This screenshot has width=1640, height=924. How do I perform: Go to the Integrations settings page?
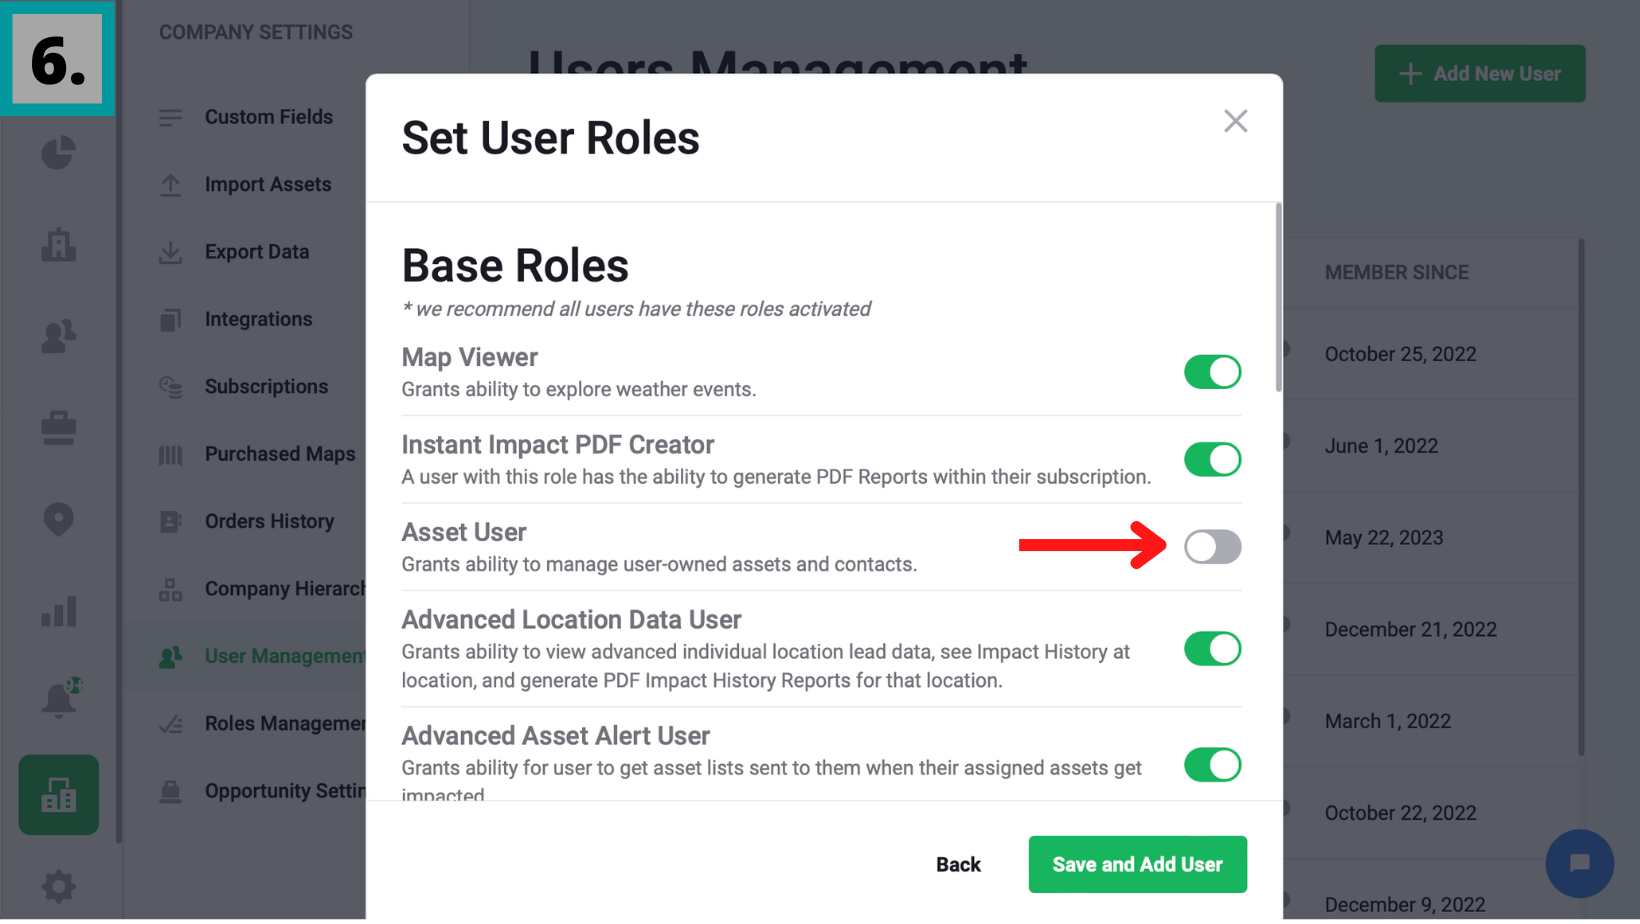click(258, 319)
